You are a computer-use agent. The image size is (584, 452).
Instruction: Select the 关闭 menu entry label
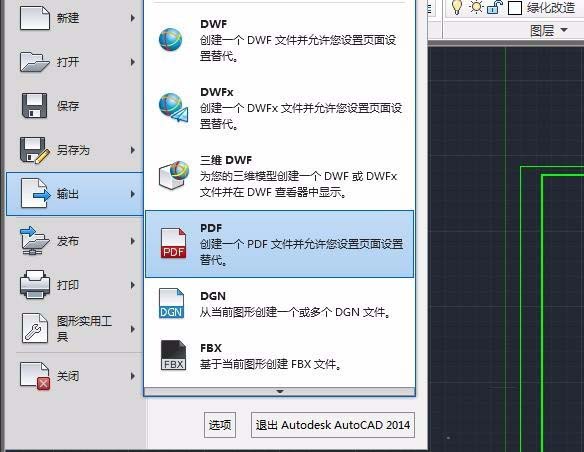pyautogui.click(x=68, y=376)
